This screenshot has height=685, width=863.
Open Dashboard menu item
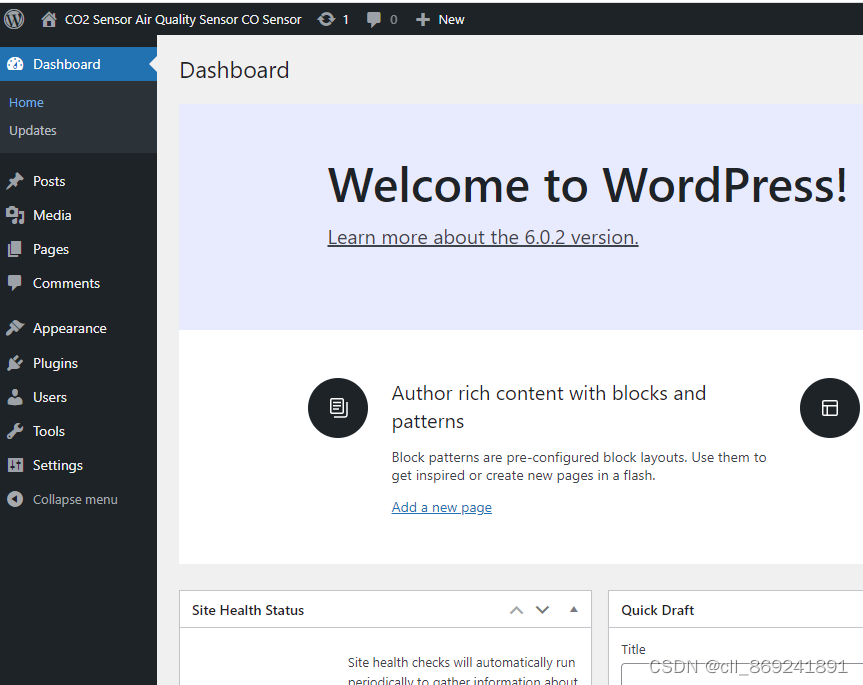pos(78,64)
